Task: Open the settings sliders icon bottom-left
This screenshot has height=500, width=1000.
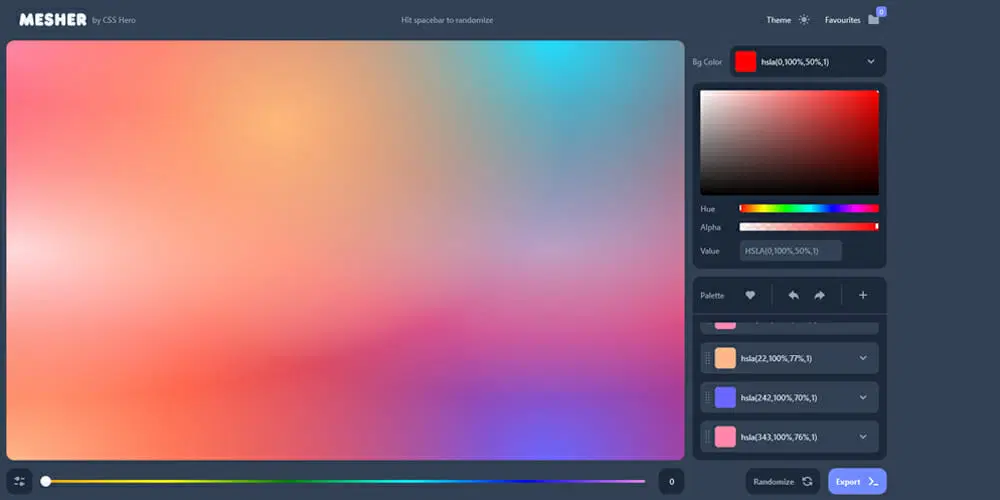Action: pos(19,482)
